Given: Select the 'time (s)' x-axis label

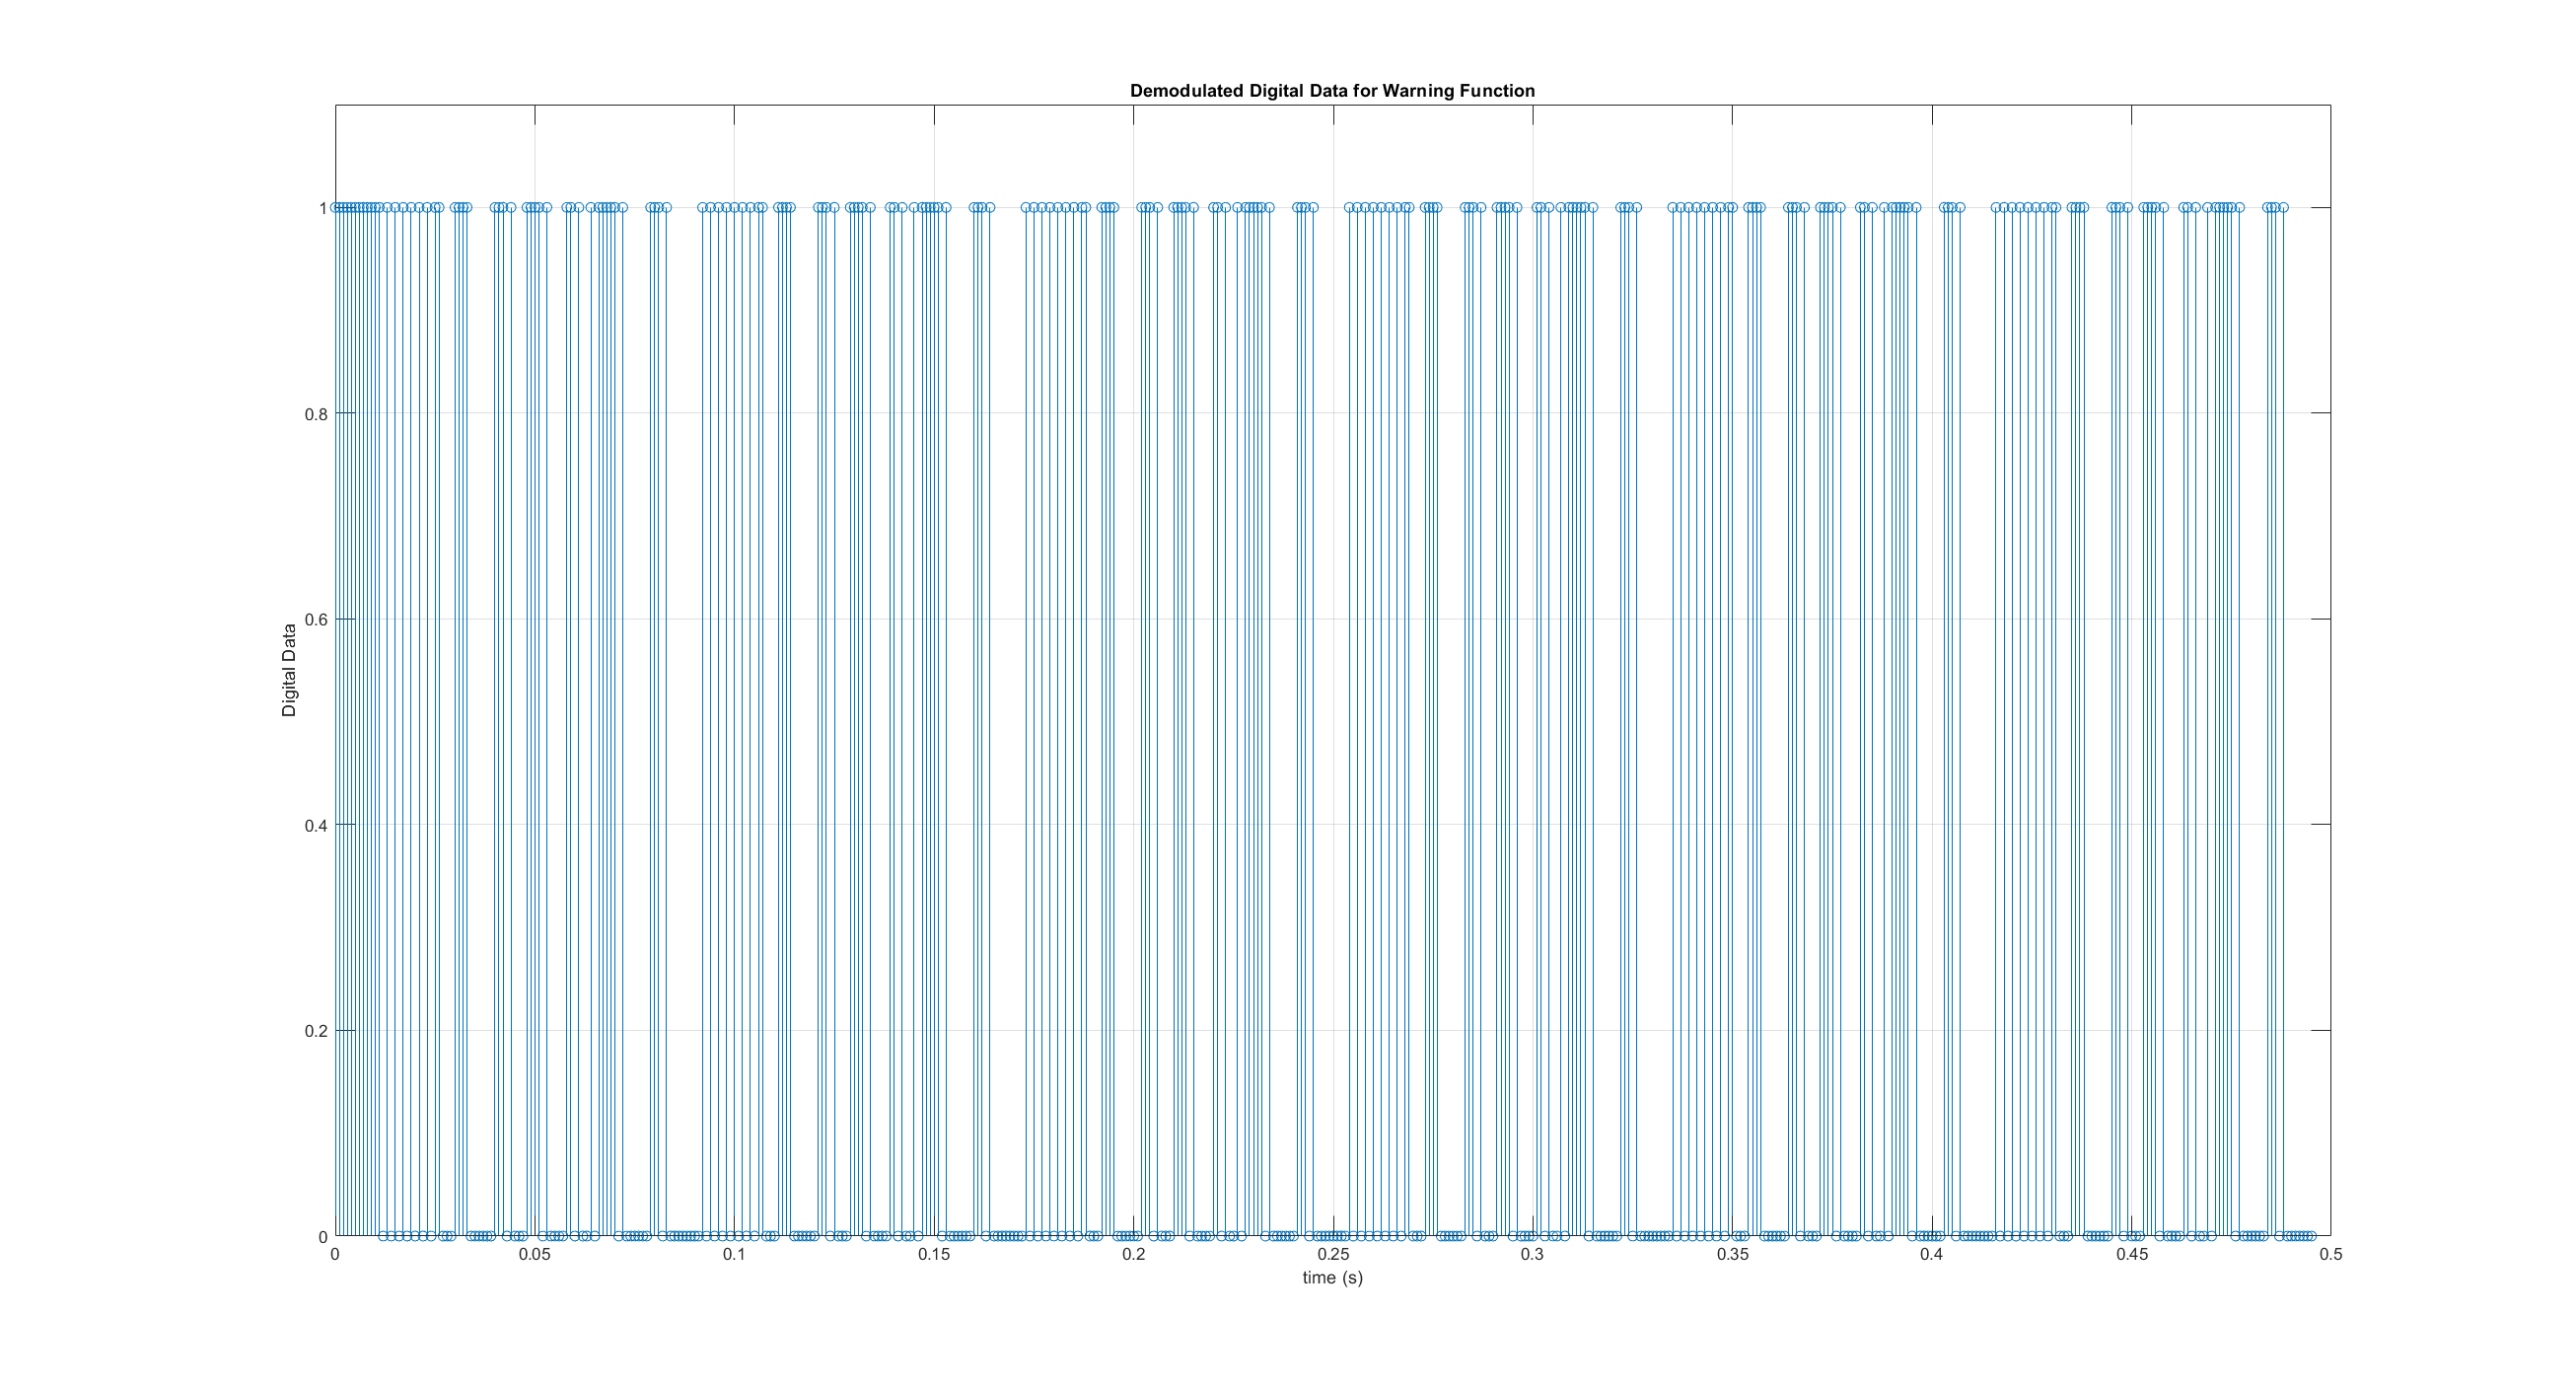Looking at the screenshot, I should 1332,1277.
